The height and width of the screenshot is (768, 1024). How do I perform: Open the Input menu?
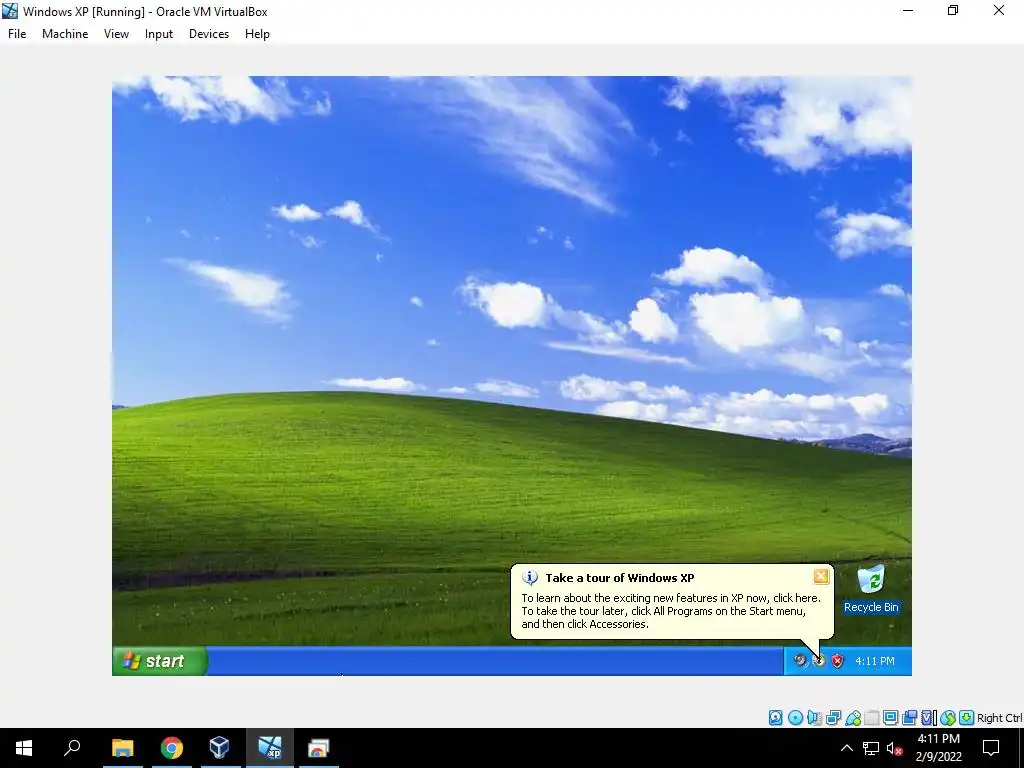pos(159,34)
